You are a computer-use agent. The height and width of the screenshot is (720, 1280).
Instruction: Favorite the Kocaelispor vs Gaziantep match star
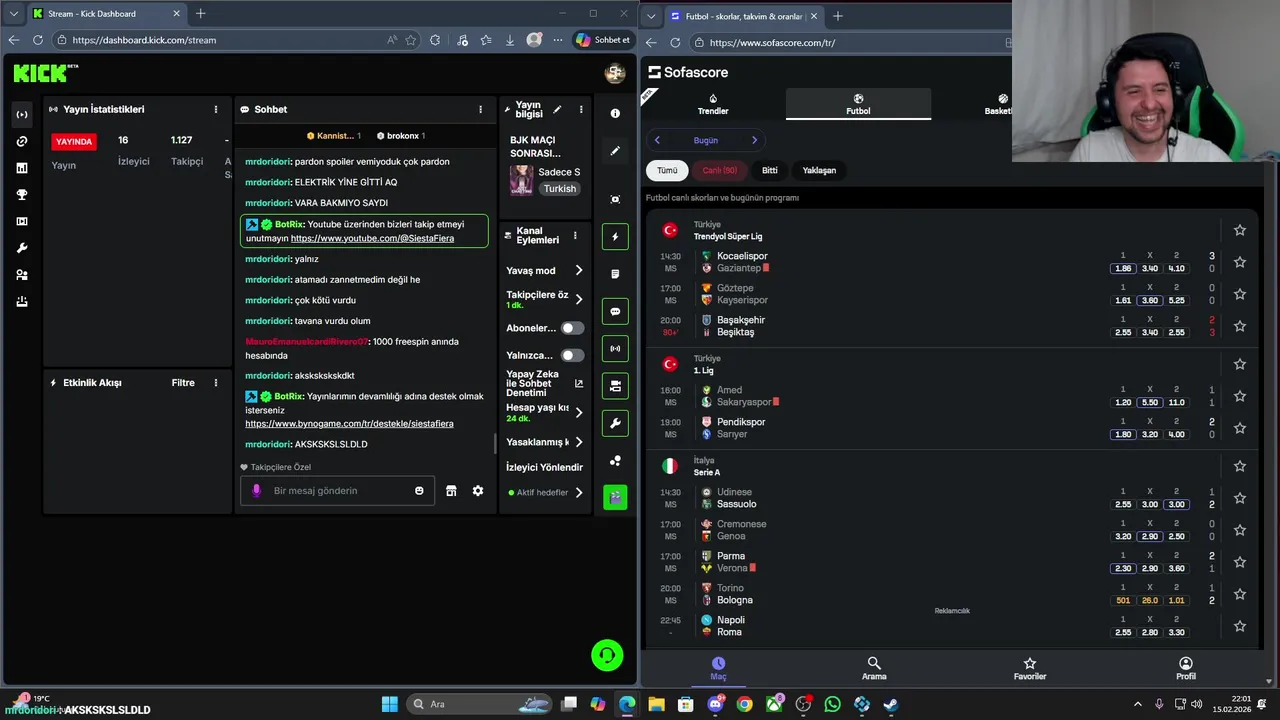[1240, 262]
